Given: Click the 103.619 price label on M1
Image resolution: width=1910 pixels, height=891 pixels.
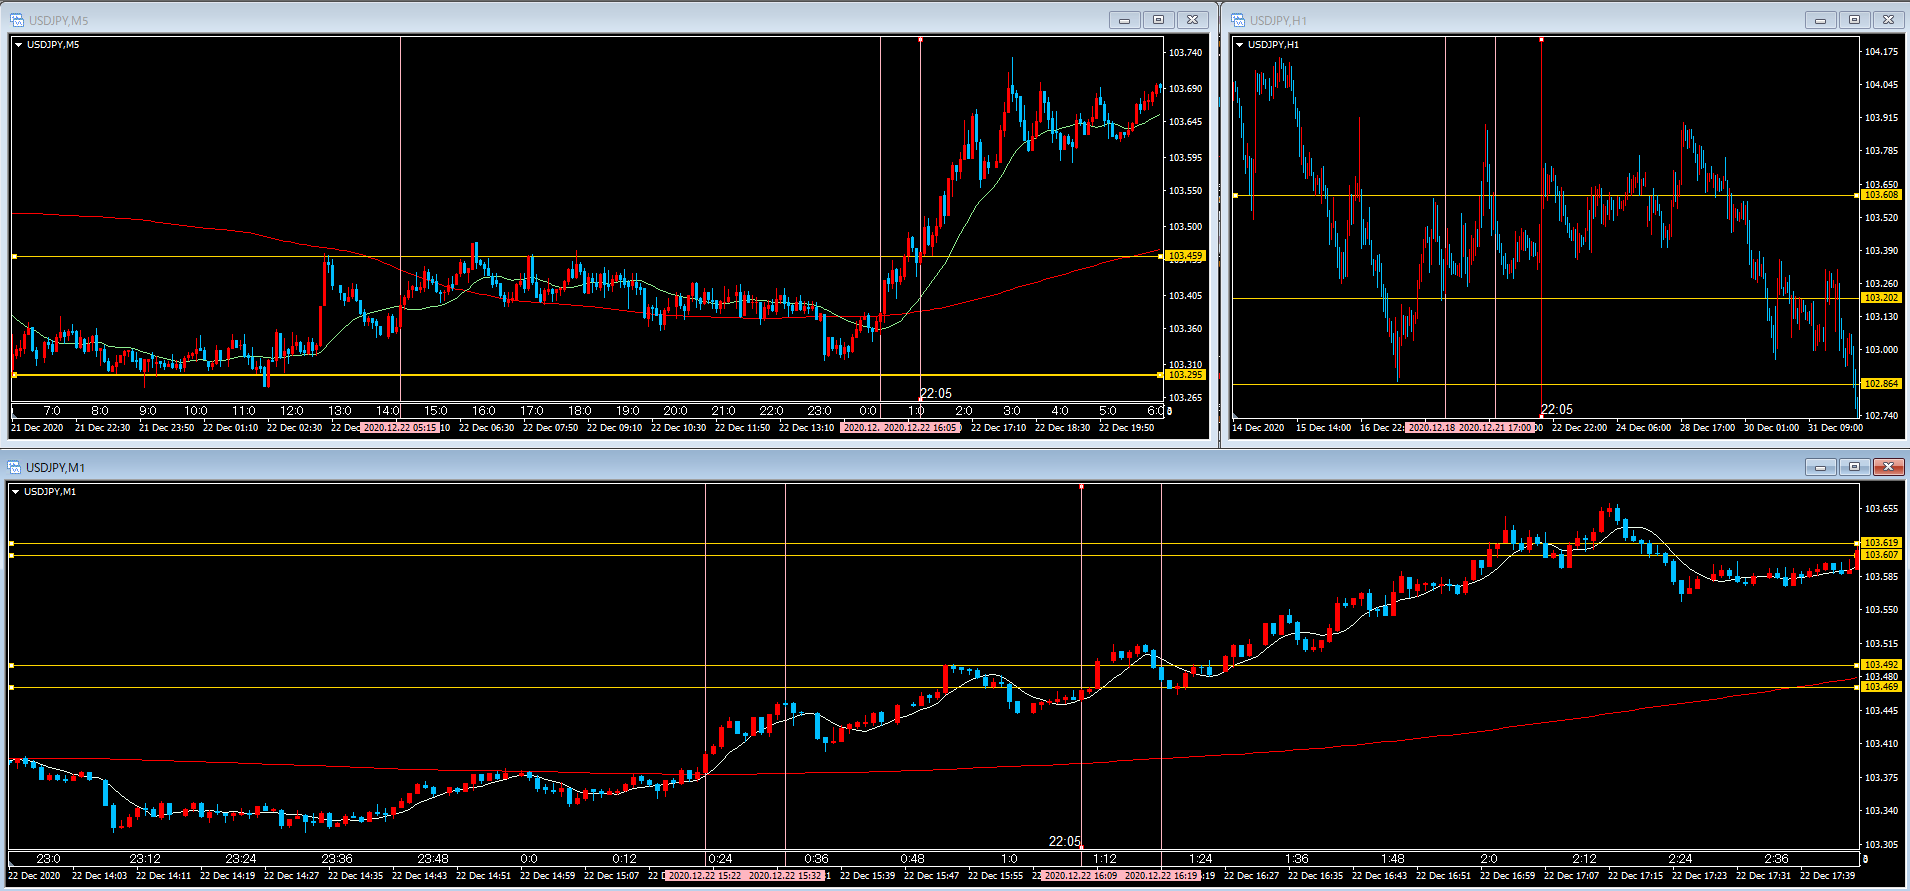Looking at the screenshot, I should 1880,543.
